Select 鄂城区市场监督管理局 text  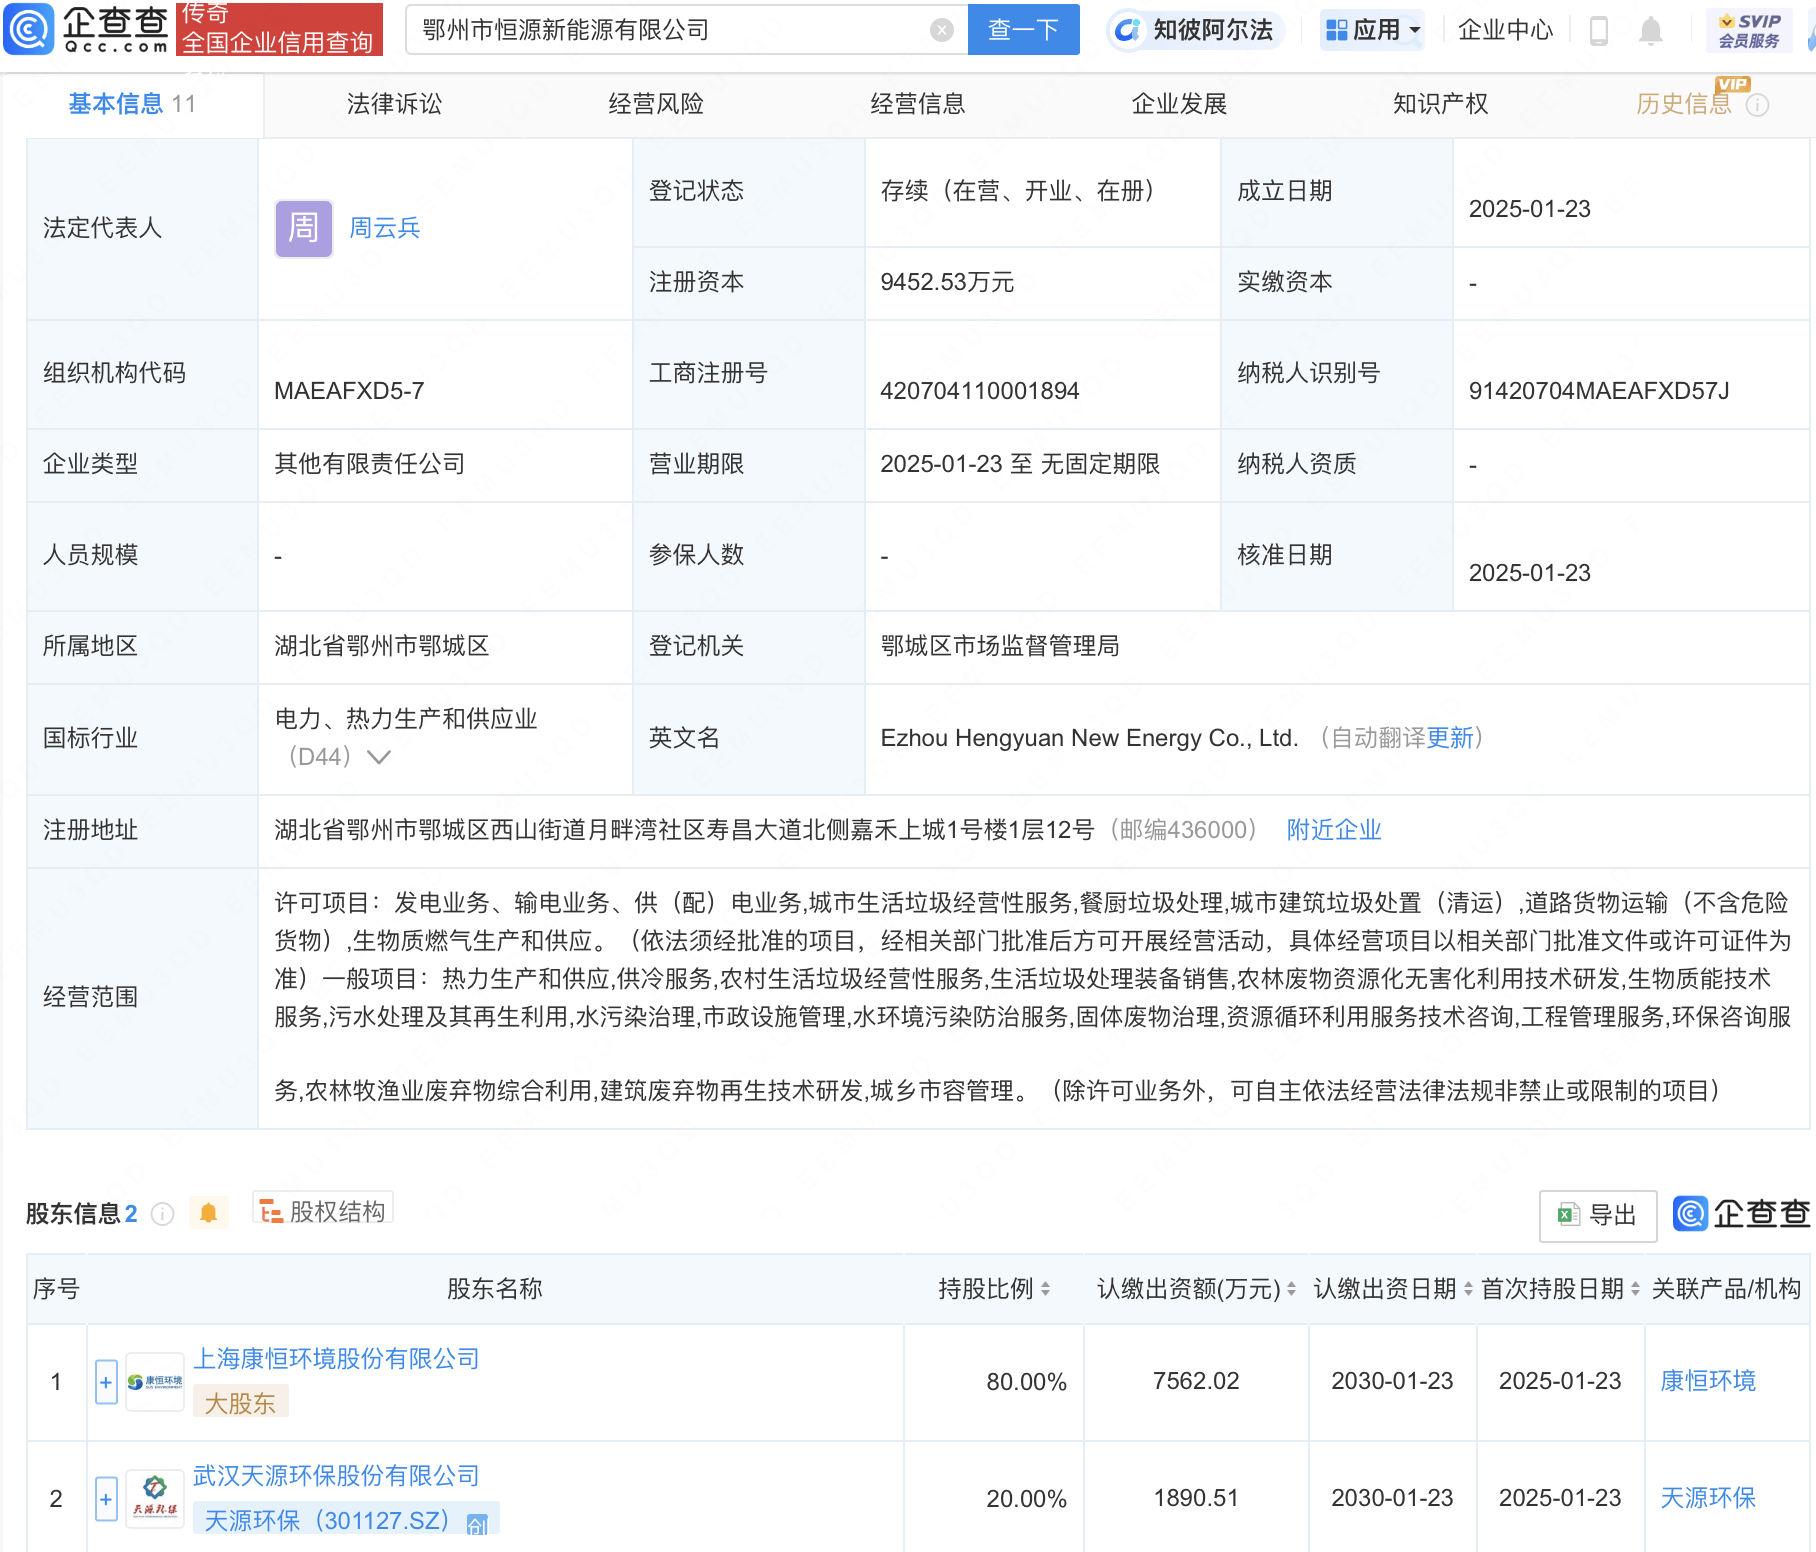click(1000, 646)
